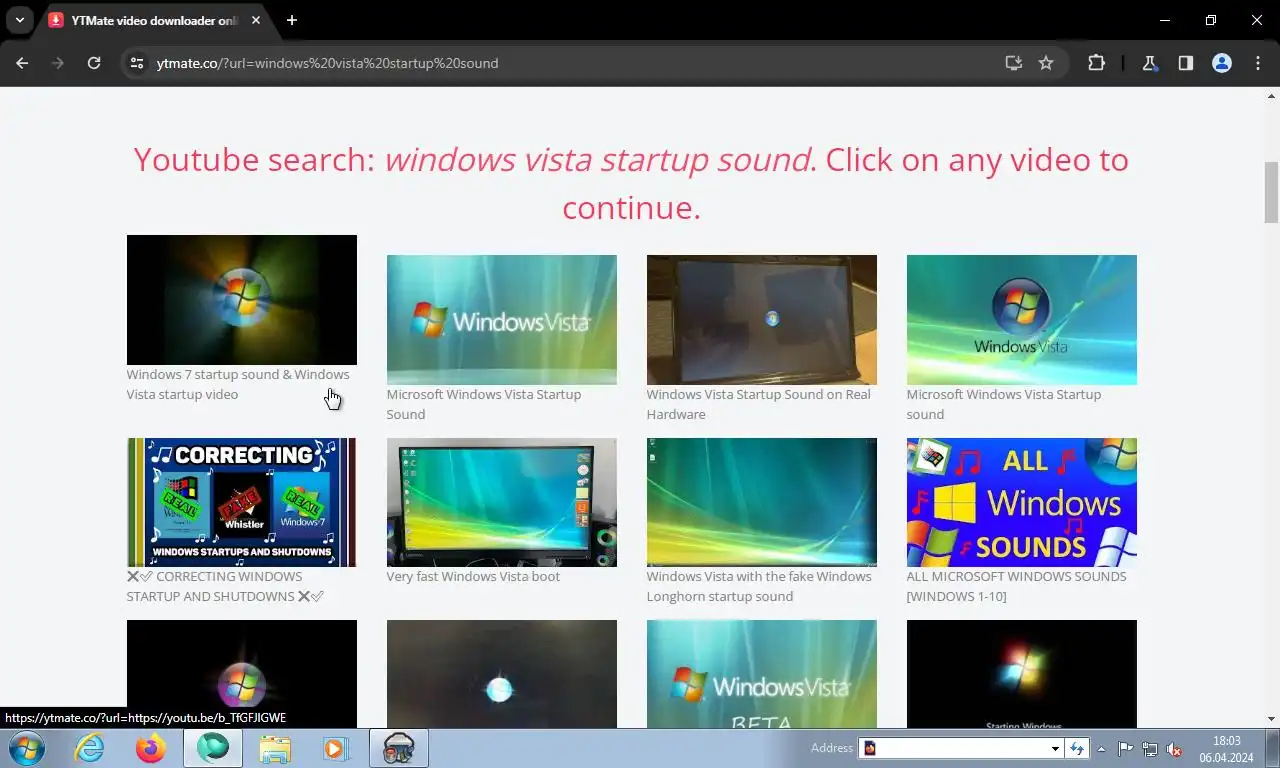Click Show desktop strip at the taskbar end

pos(1273,748)
